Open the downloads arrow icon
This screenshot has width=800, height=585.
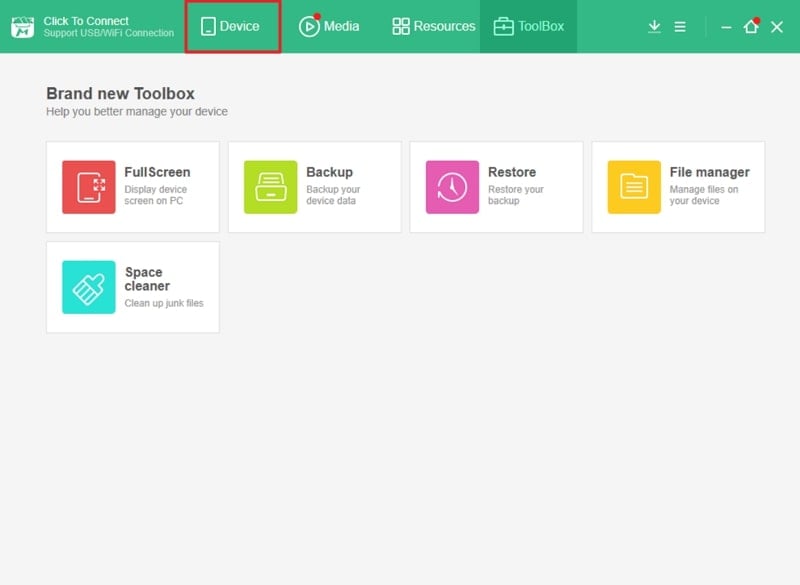point(654,27)
